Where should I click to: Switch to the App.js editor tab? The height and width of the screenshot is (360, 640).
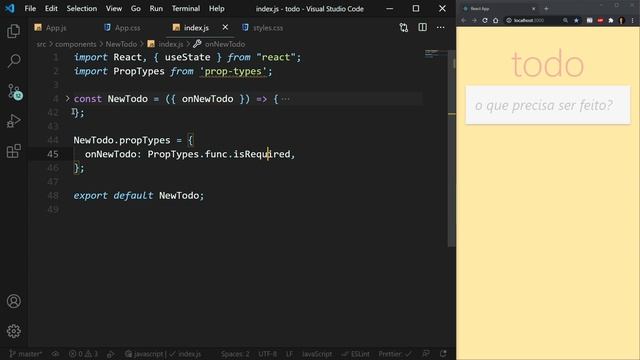(51, 27)
